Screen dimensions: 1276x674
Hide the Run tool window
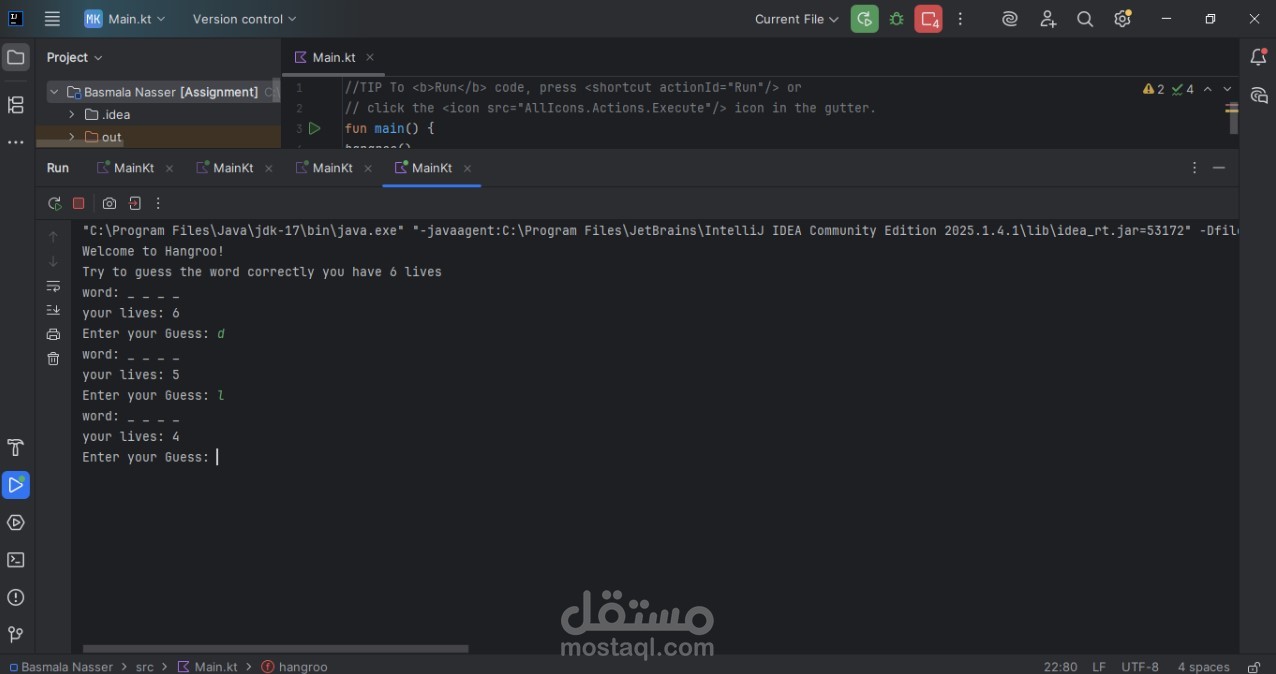pyautogui.click(x=1219, y=168)
